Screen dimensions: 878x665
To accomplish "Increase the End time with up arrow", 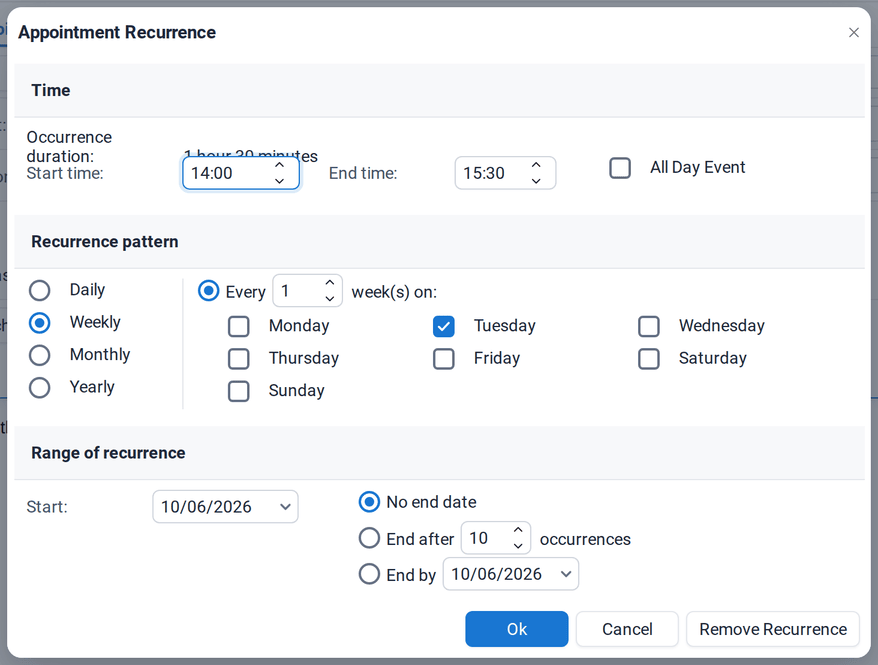I will [x=536, y=166].
